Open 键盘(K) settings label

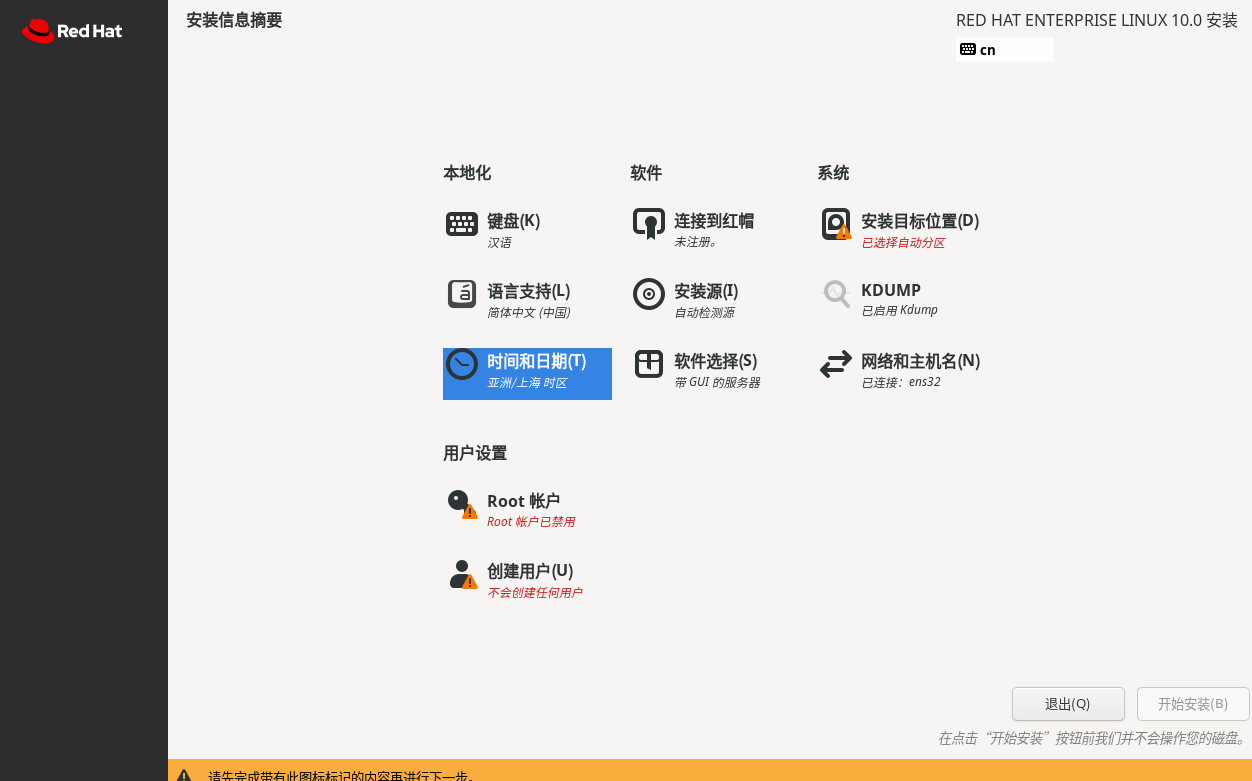click(x=513, y=221)
